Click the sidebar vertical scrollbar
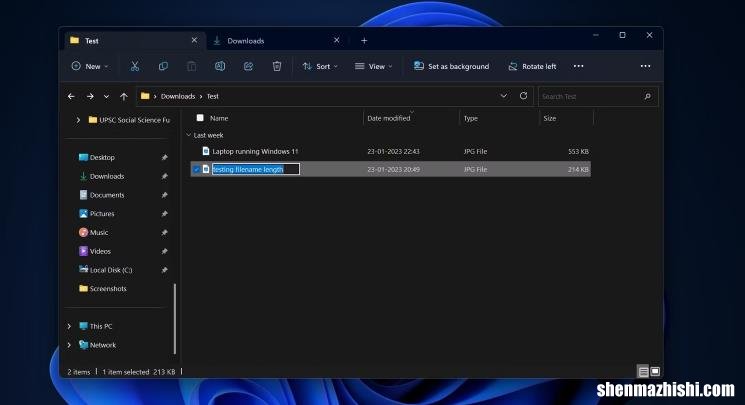 [x=175, y=318]
